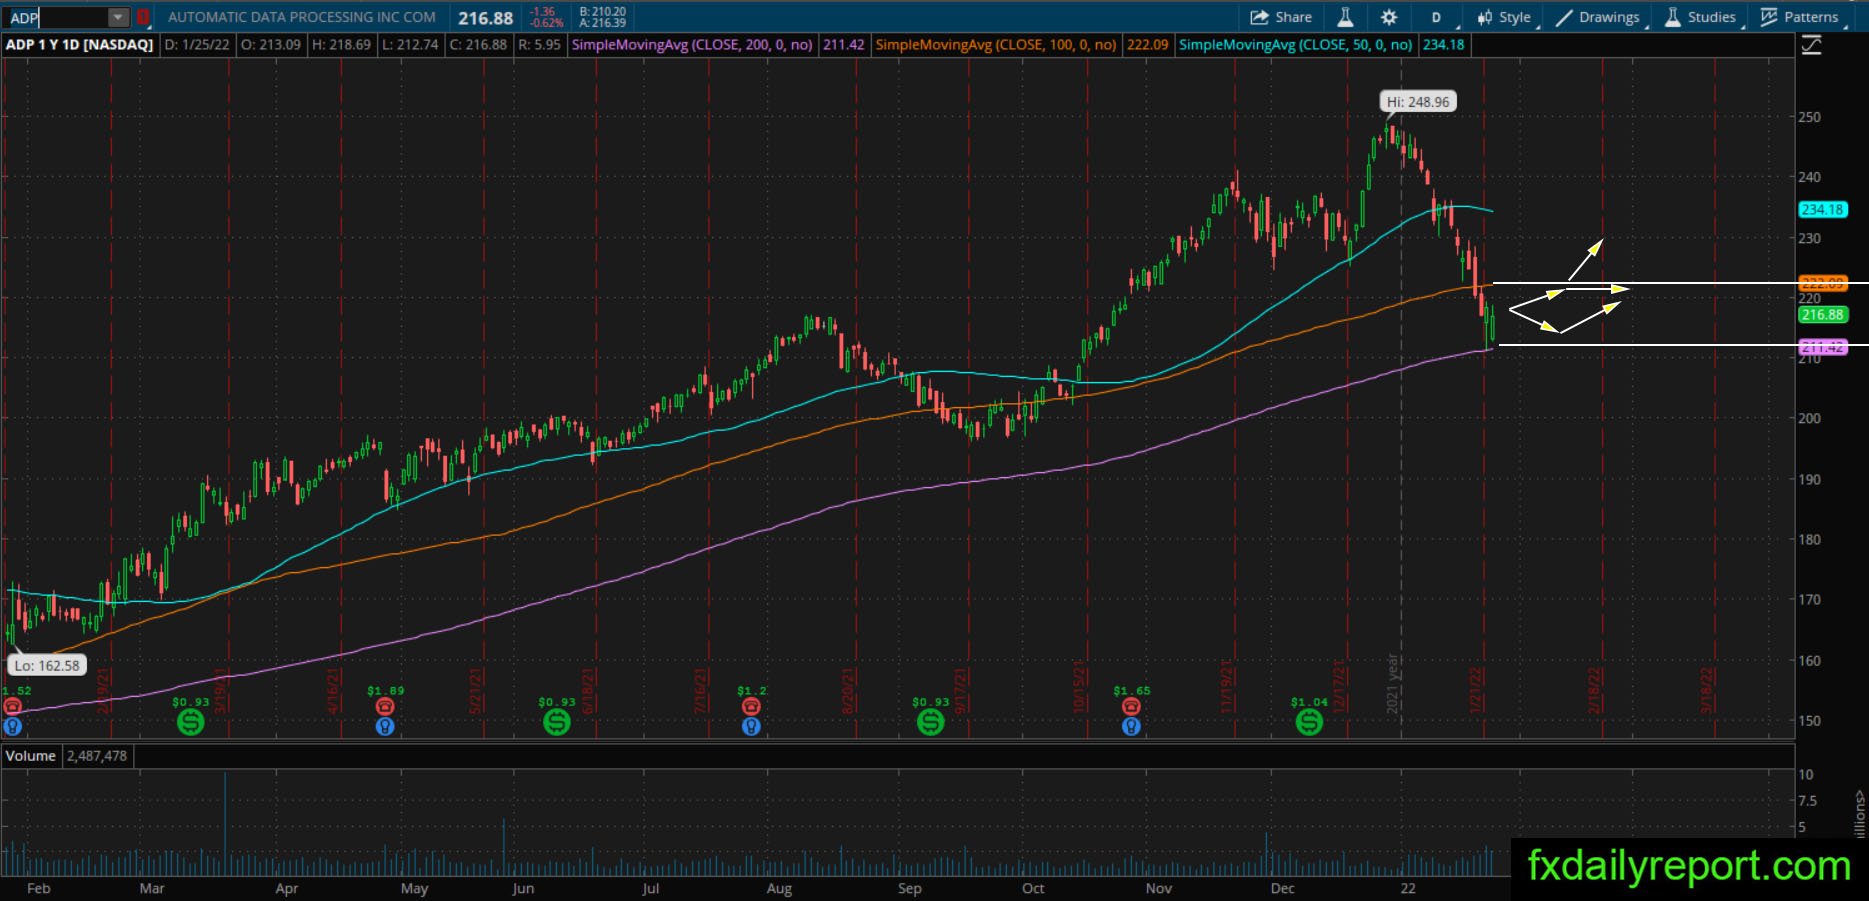The height and width of the screenshot is (901, 1869).
Task: Click into the ADP symbol input field
Action: [x=56, y=17]
